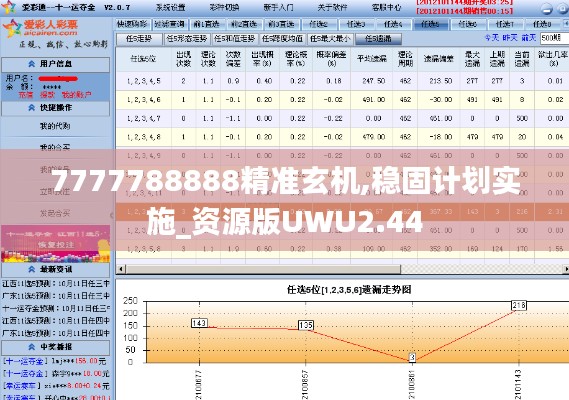Switch to the 任选7 tab
569x400 pixels.
[505, 24]
